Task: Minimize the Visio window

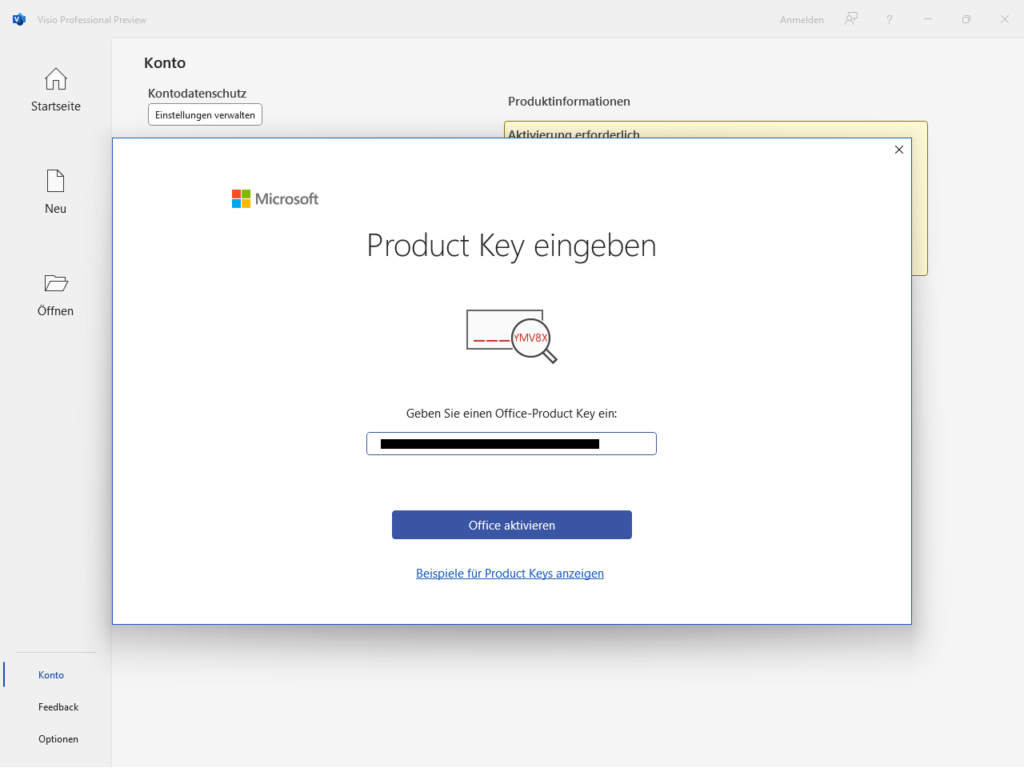Action: [x=928, y=19]
